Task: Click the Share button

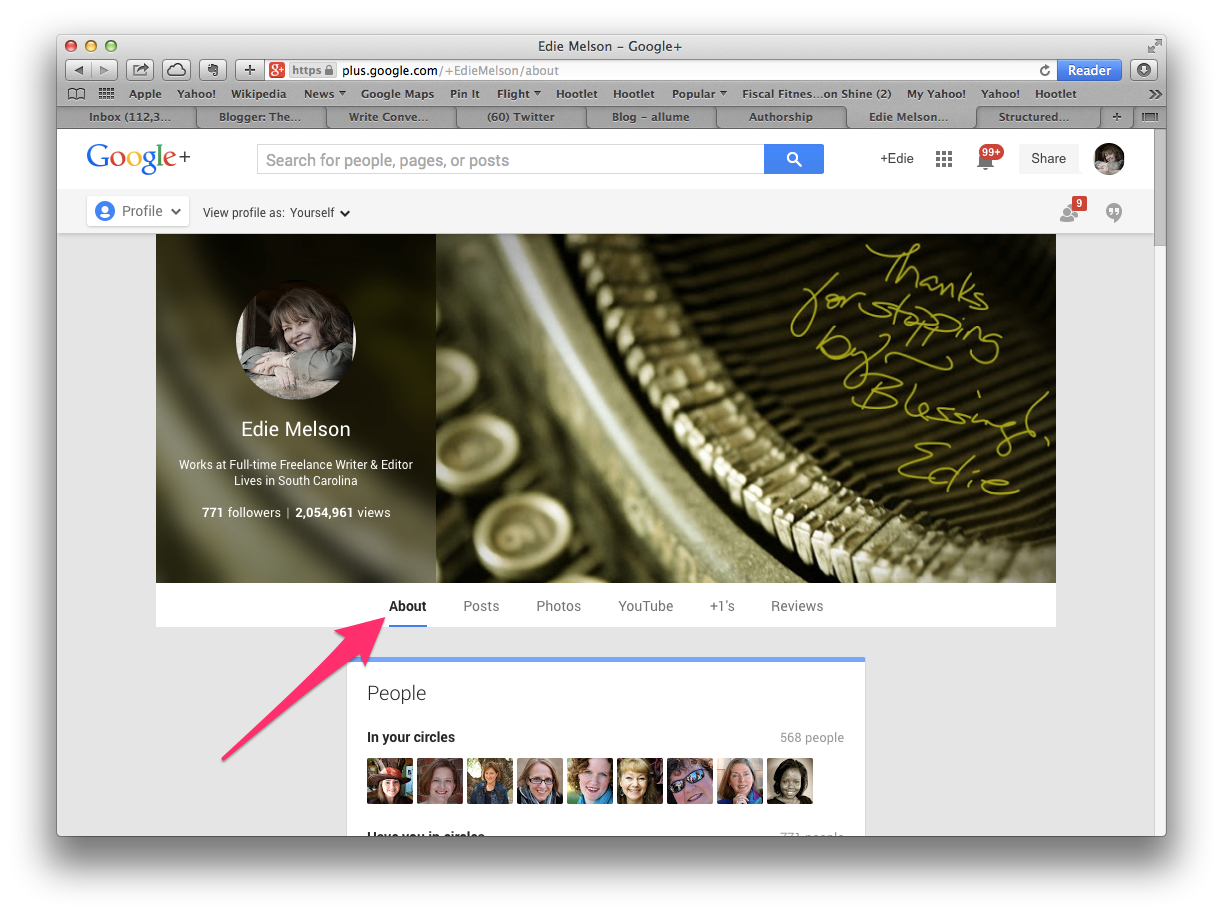Action: pos(1048,158)
